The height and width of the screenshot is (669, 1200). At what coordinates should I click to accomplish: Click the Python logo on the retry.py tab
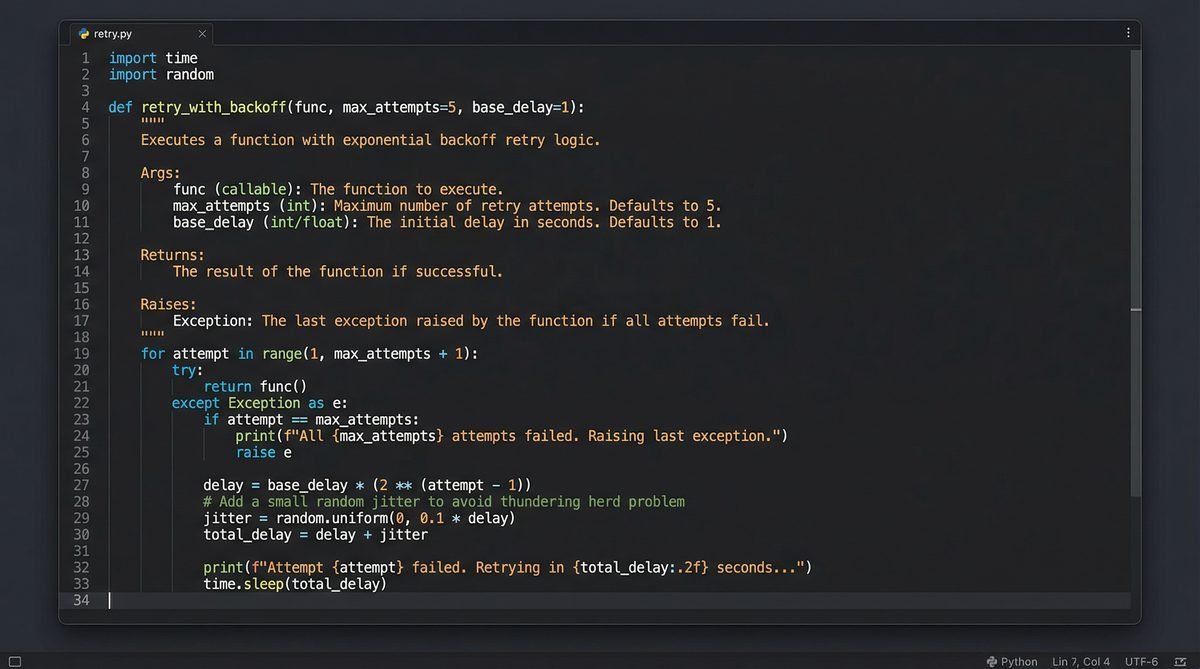[x=83, y=33]
